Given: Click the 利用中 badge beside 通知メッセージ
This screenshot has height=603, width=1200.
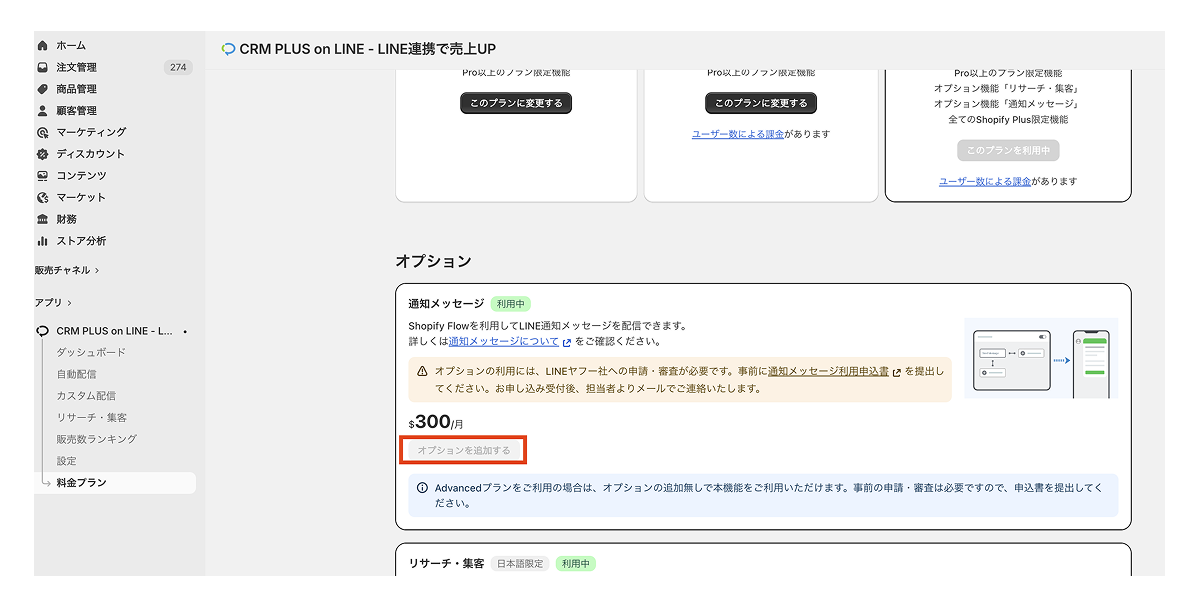Looking at the screenshot, I should (x=511, y=304).
